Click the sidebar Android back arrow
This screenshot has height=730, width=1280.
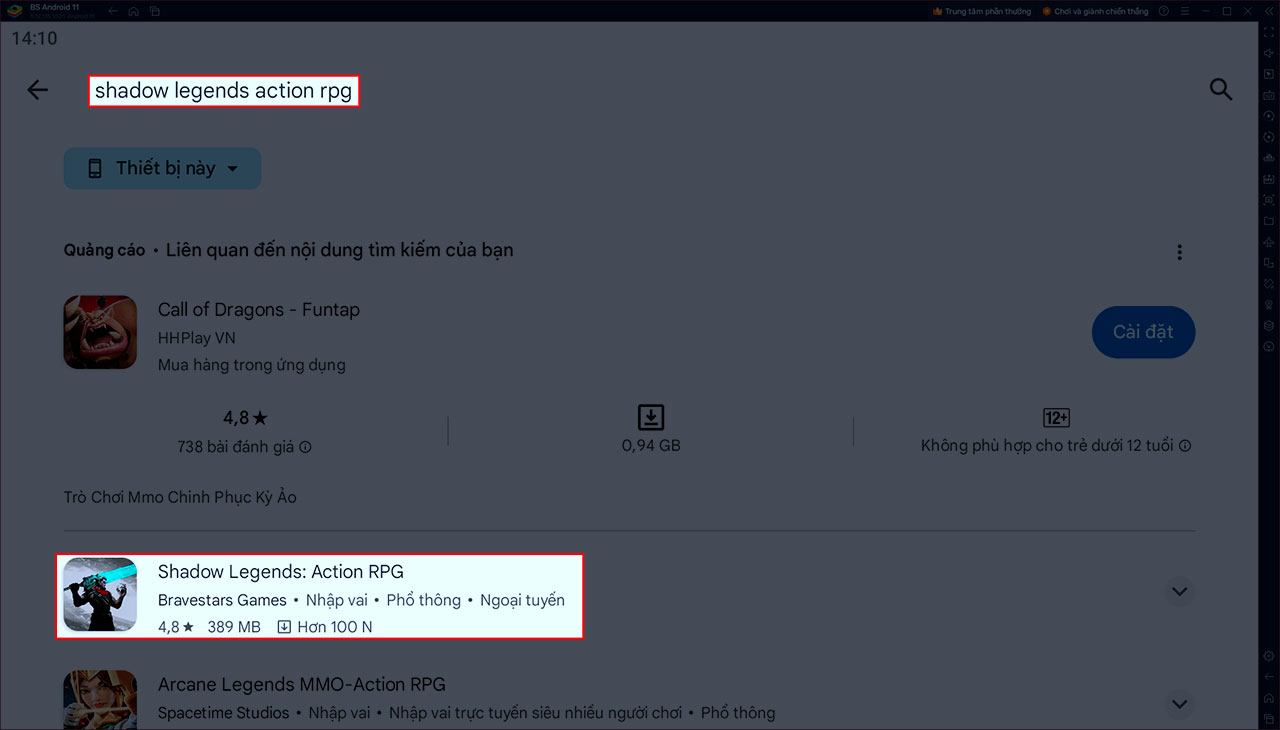pos(1269,677)
